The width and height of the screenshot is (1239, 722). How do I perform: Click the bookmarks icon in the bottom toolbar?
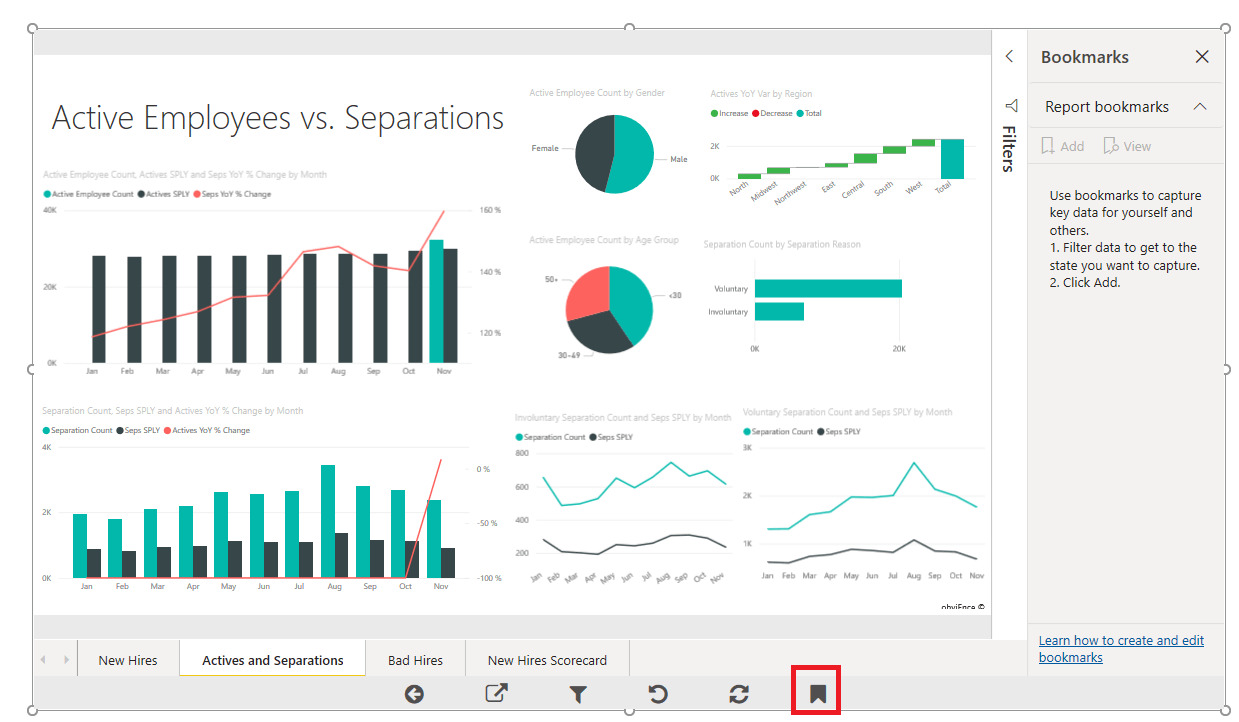point(815,692)
